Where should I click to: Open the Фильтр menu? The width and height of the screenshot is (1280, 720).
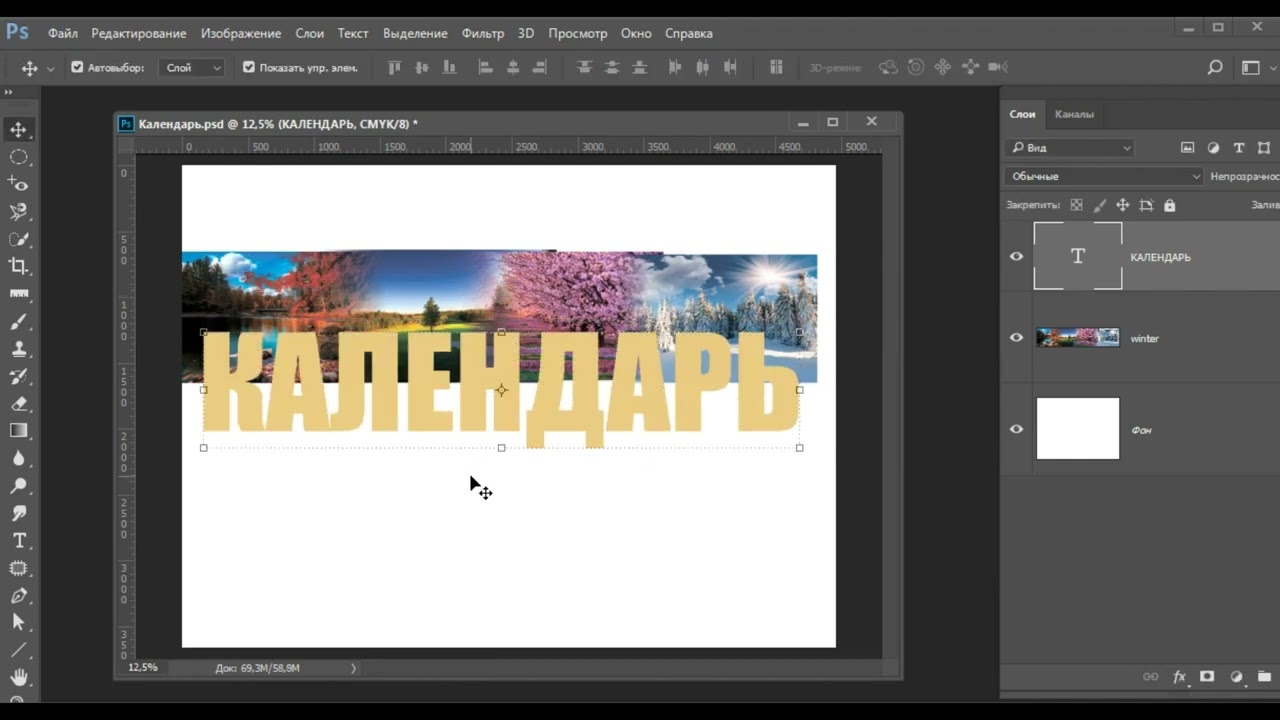(x=483, y=33)
